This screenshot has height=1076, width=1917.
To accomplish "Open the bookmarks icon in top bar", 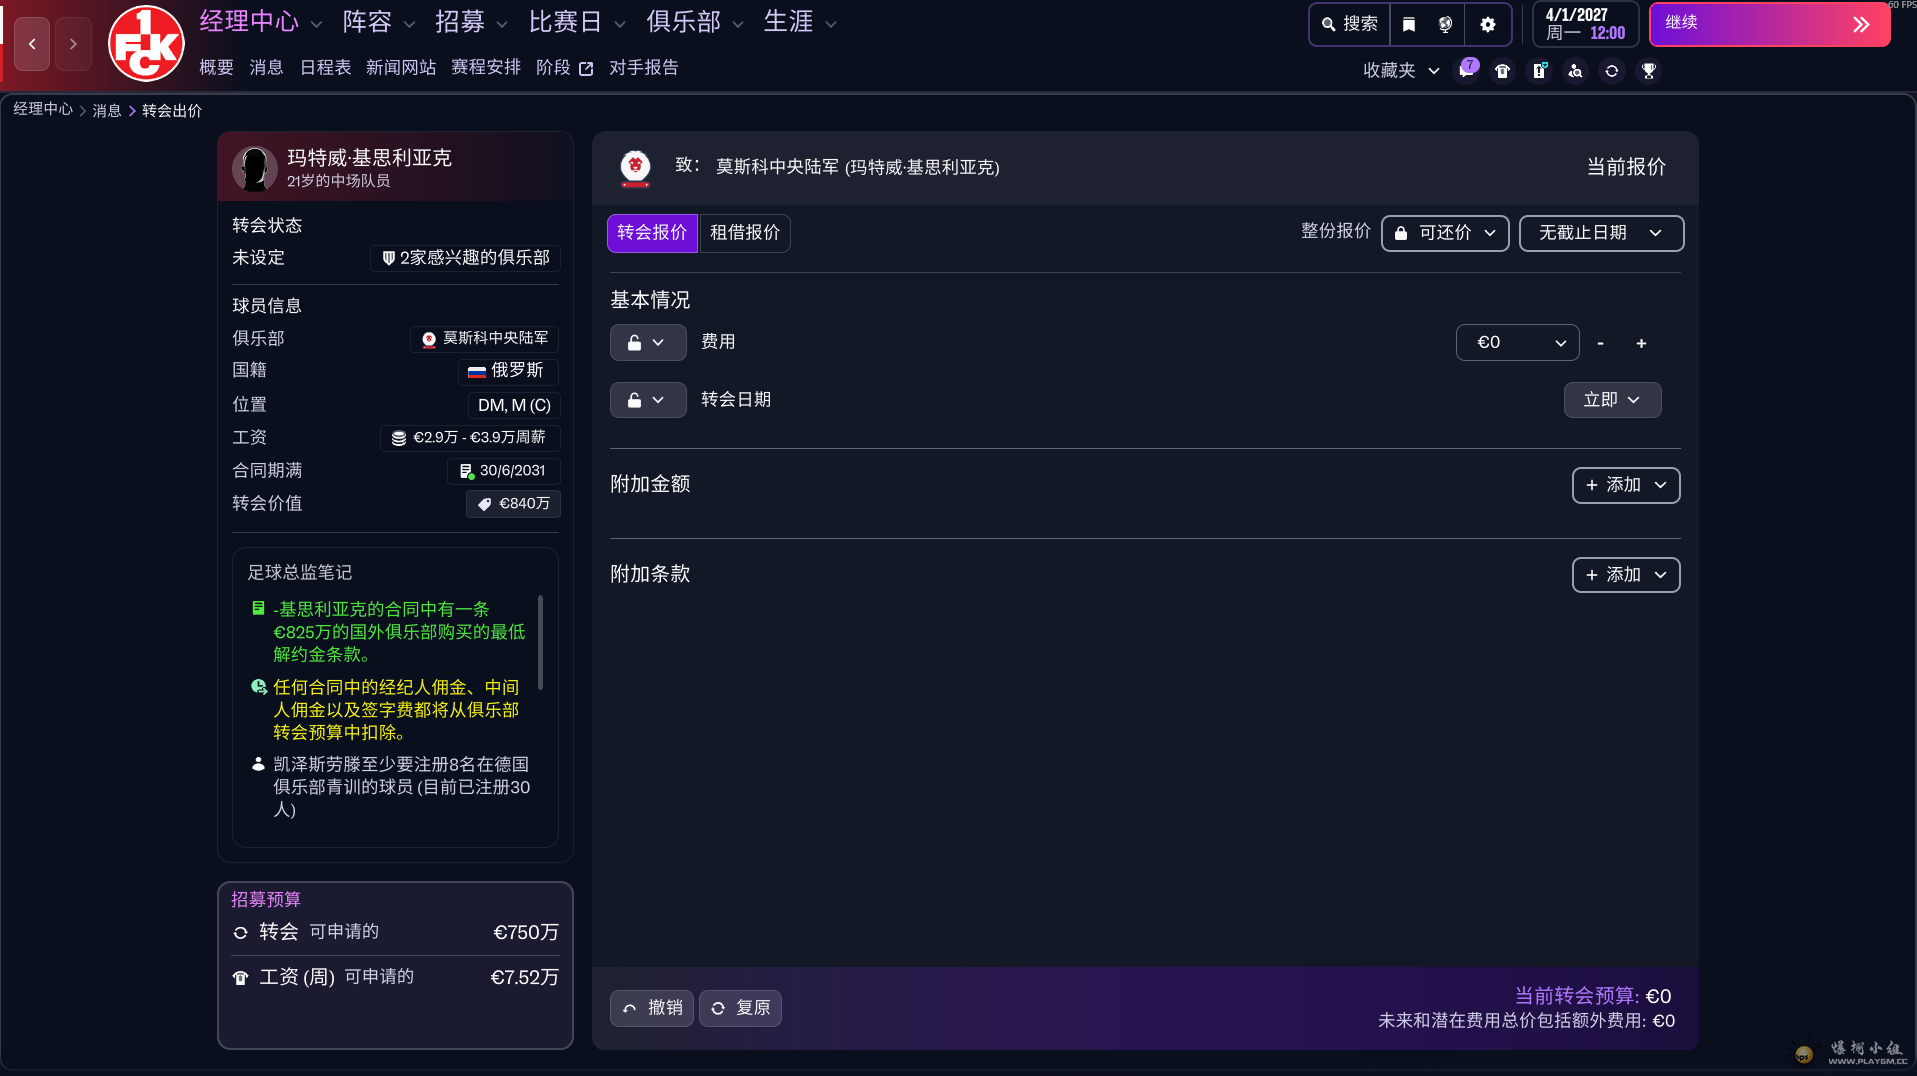I will tap(1408, 24).
